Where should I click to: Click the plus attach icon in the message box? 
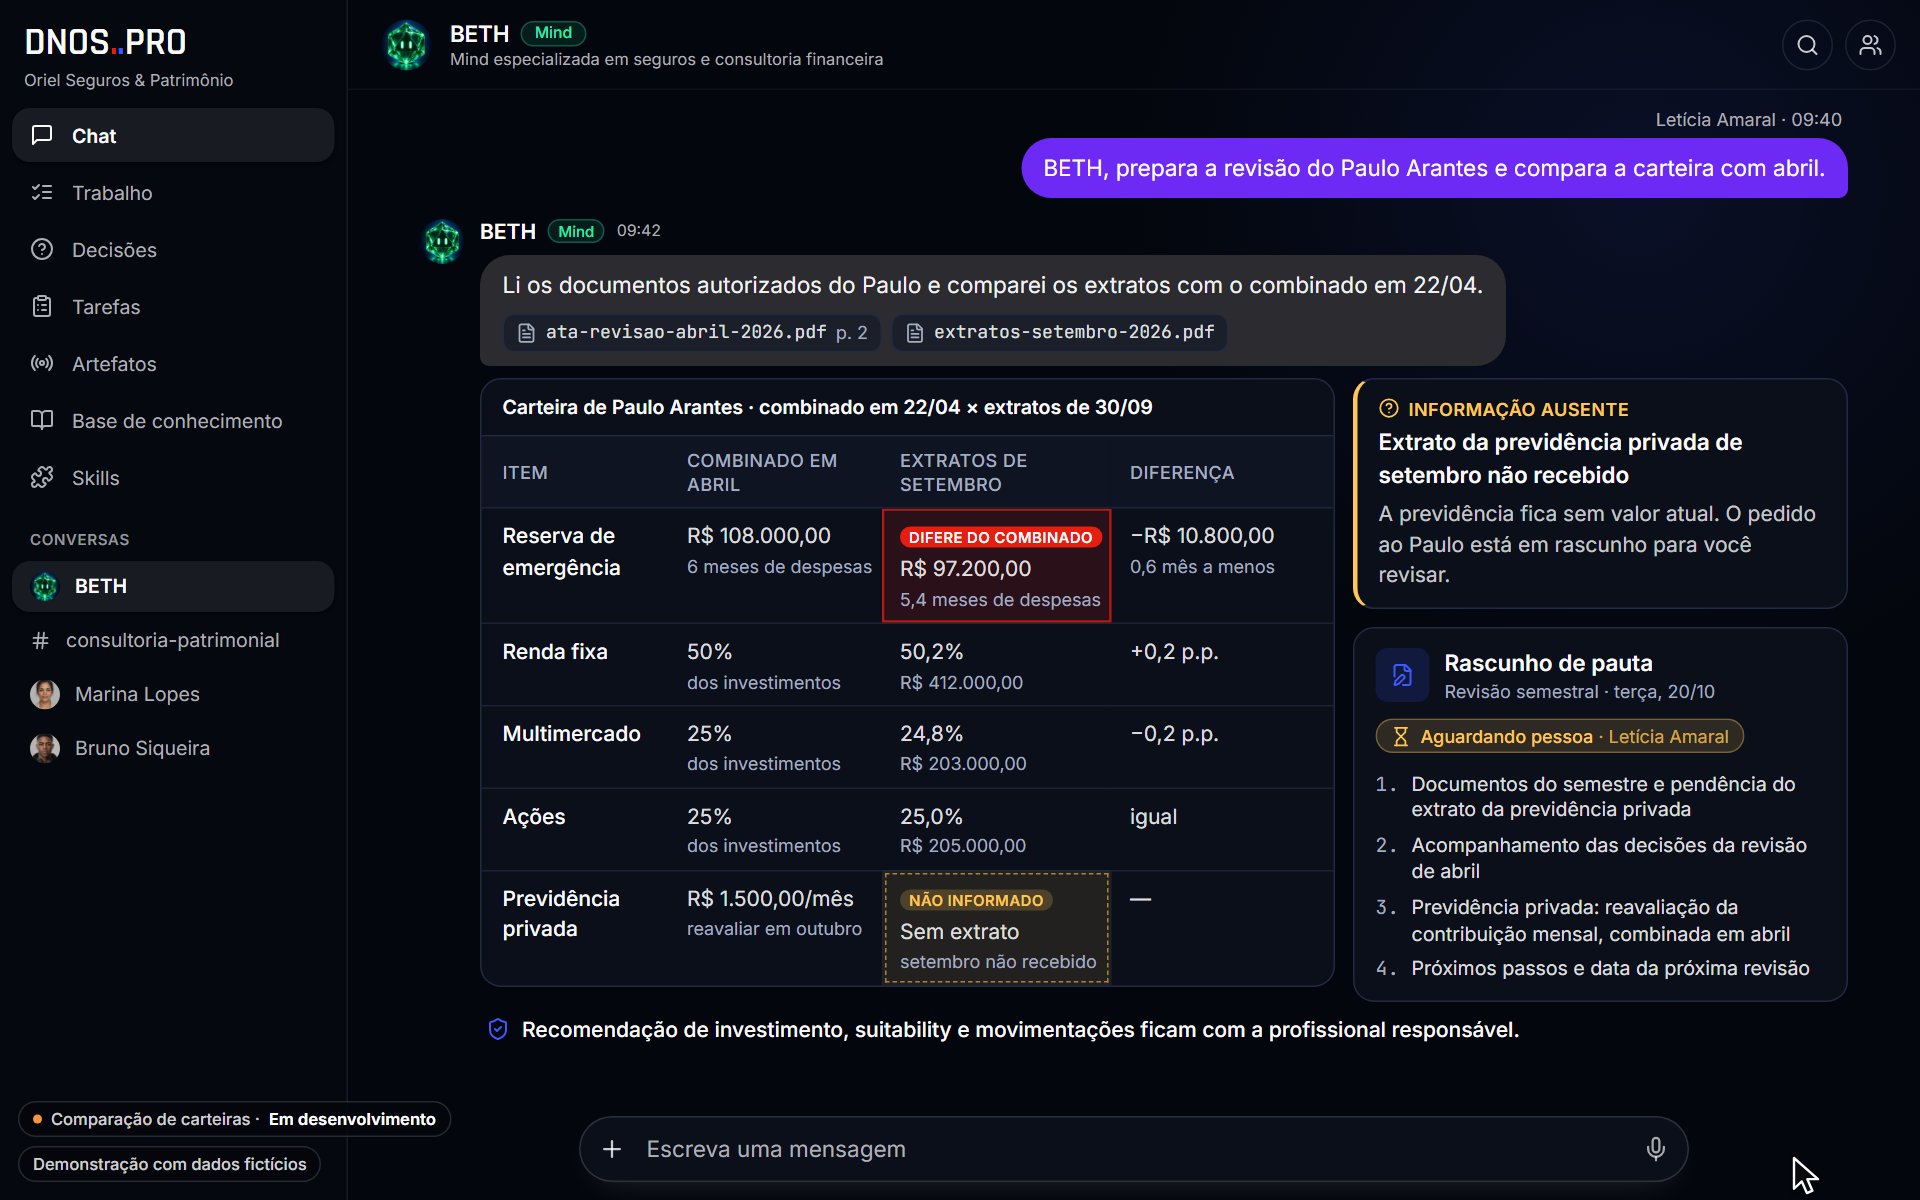[612, 1149]
